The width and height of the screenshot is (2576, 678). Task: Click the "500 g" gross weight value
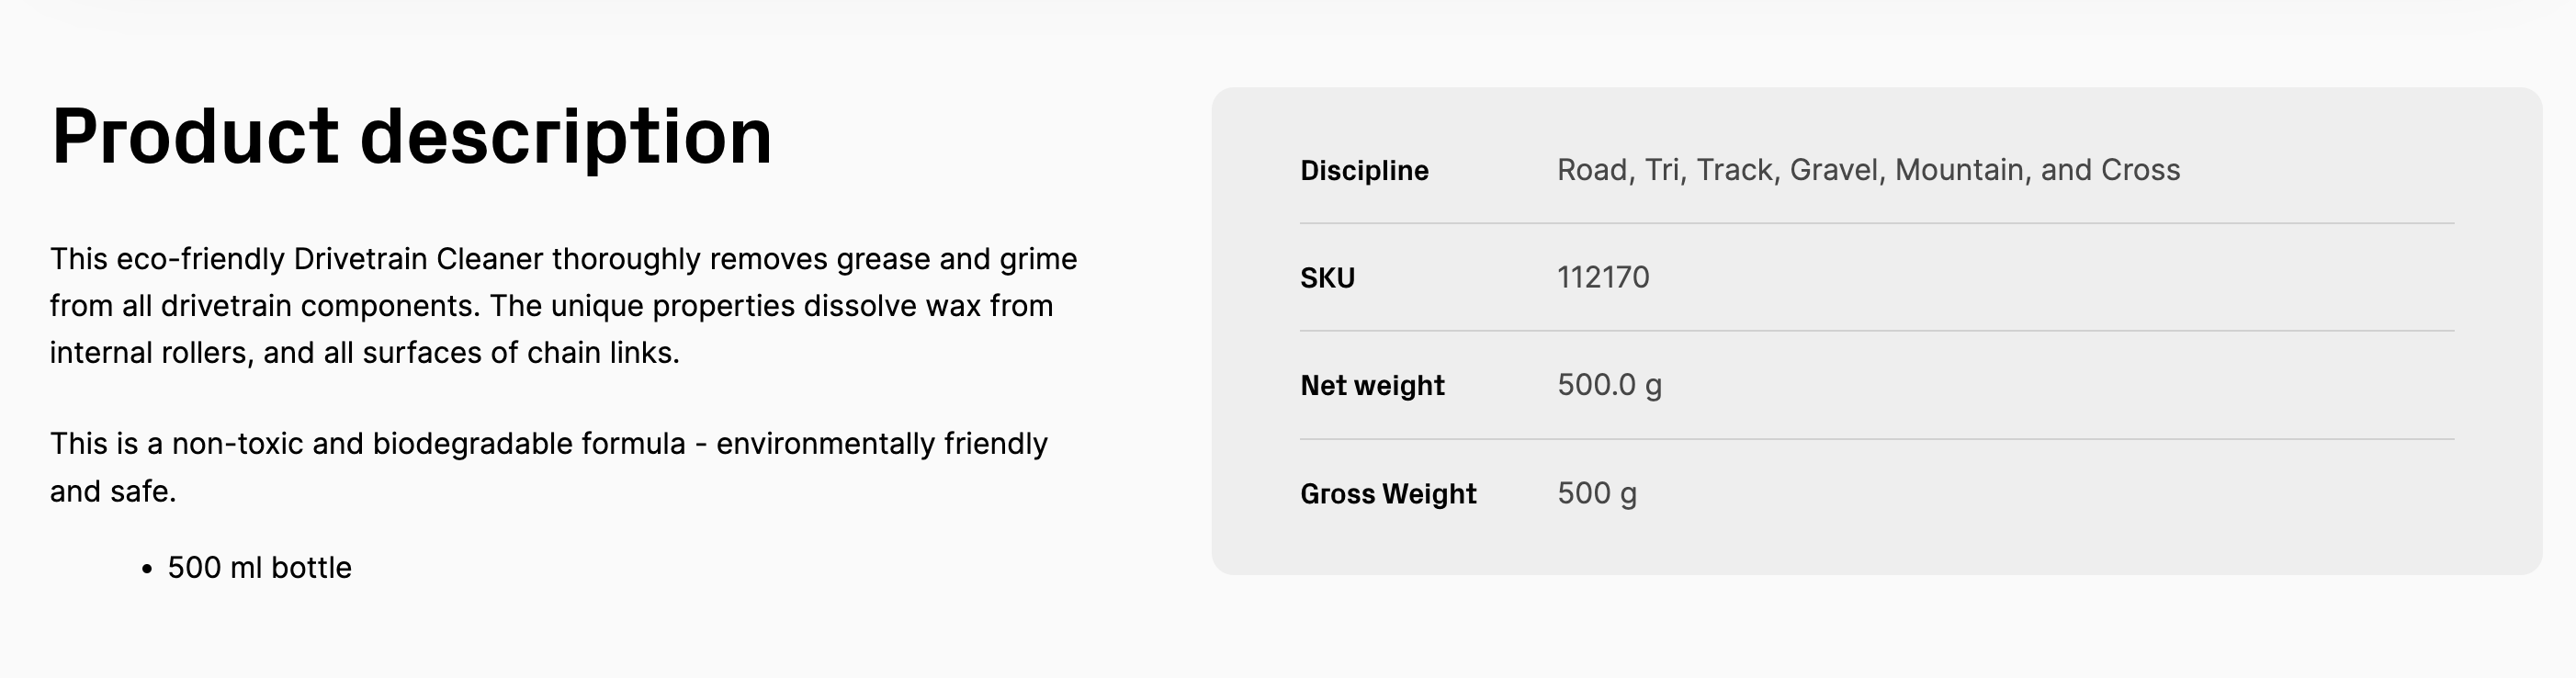point(1597,493)
